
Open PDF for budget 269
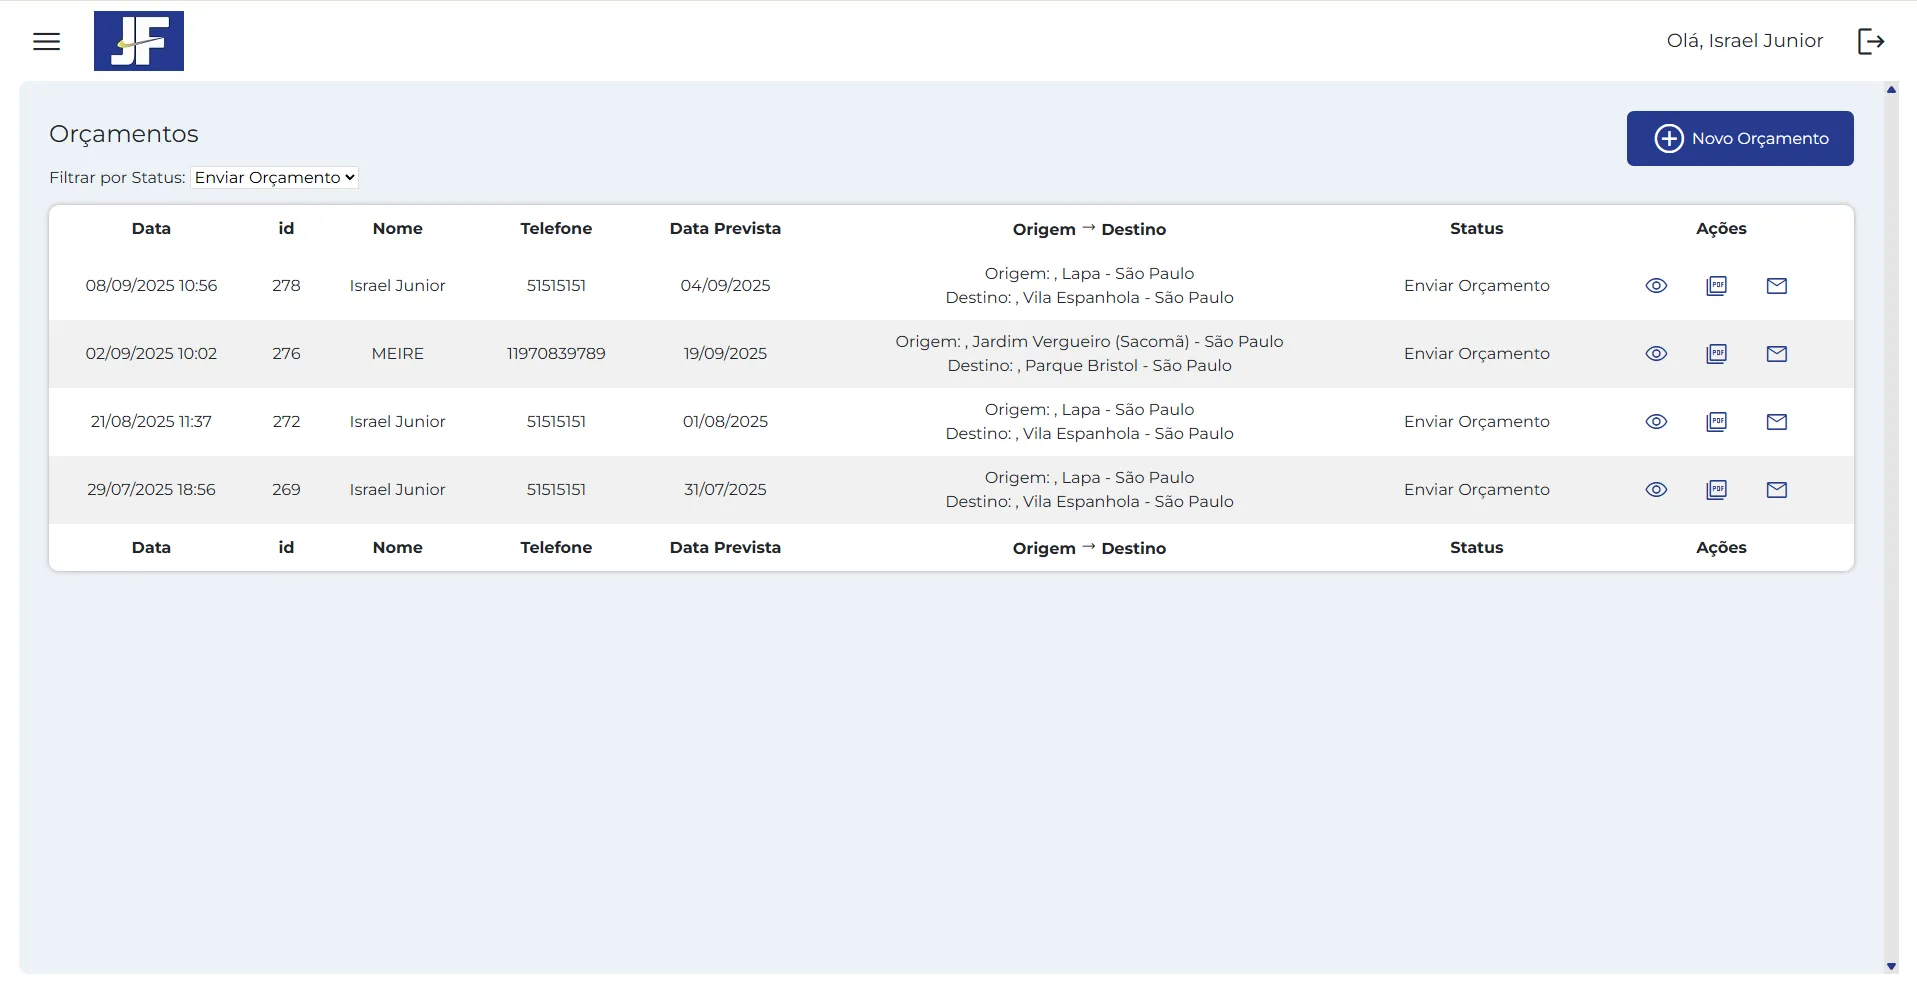[x=1716, y=490]
